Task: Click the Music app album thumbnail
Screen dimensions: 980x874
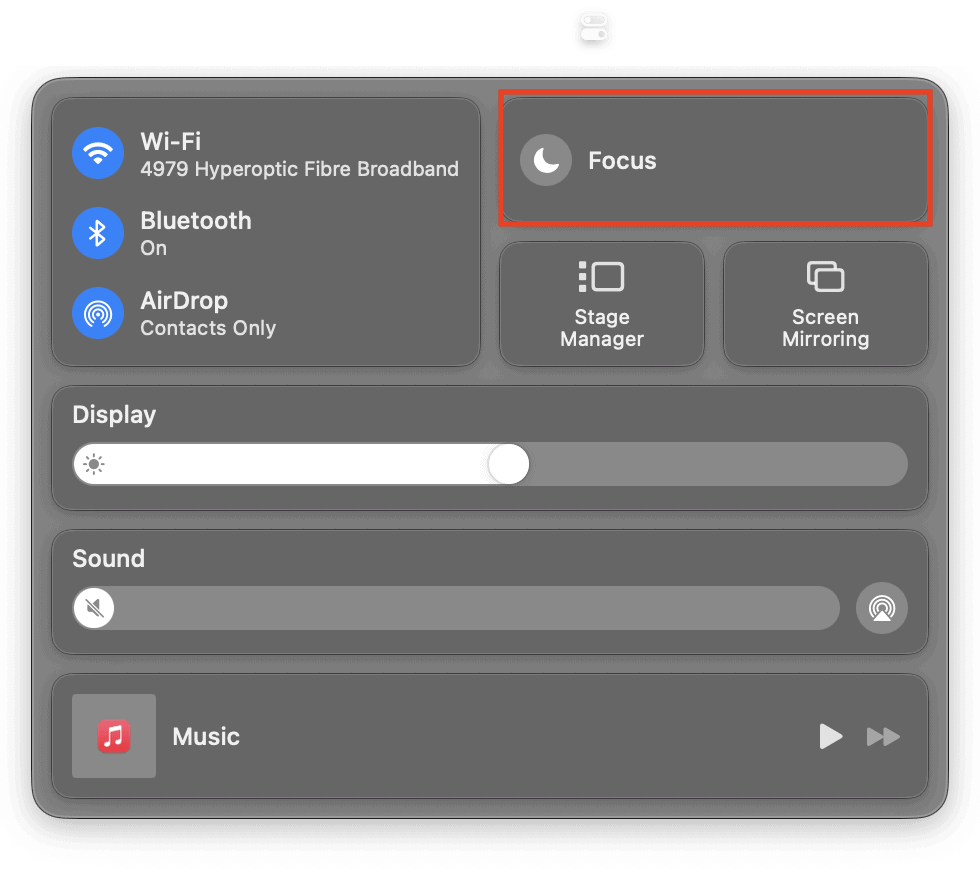Action: (x=114, y=736)
